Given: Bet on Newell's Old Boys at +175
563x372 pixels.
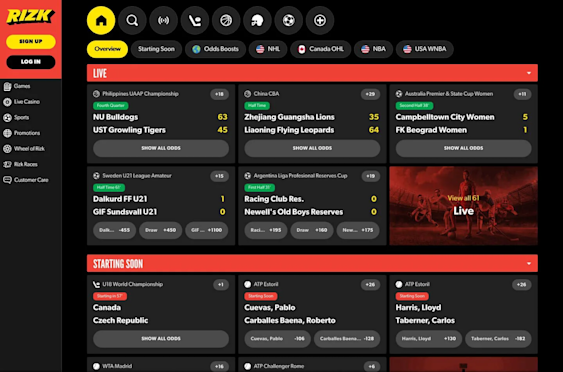Looking at the screenshot, I should 358,230.
